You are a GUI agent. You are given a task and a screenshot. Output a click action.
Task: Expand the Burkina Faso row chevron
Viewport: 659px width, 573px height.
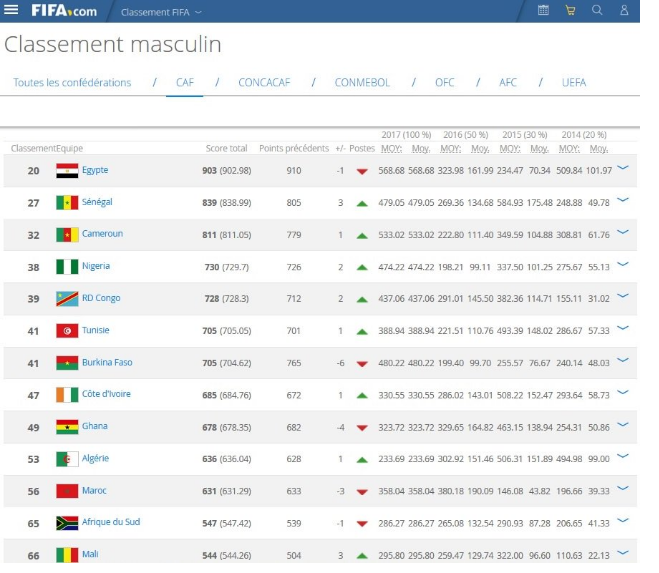pyautogui.click(x=622, y=360)
